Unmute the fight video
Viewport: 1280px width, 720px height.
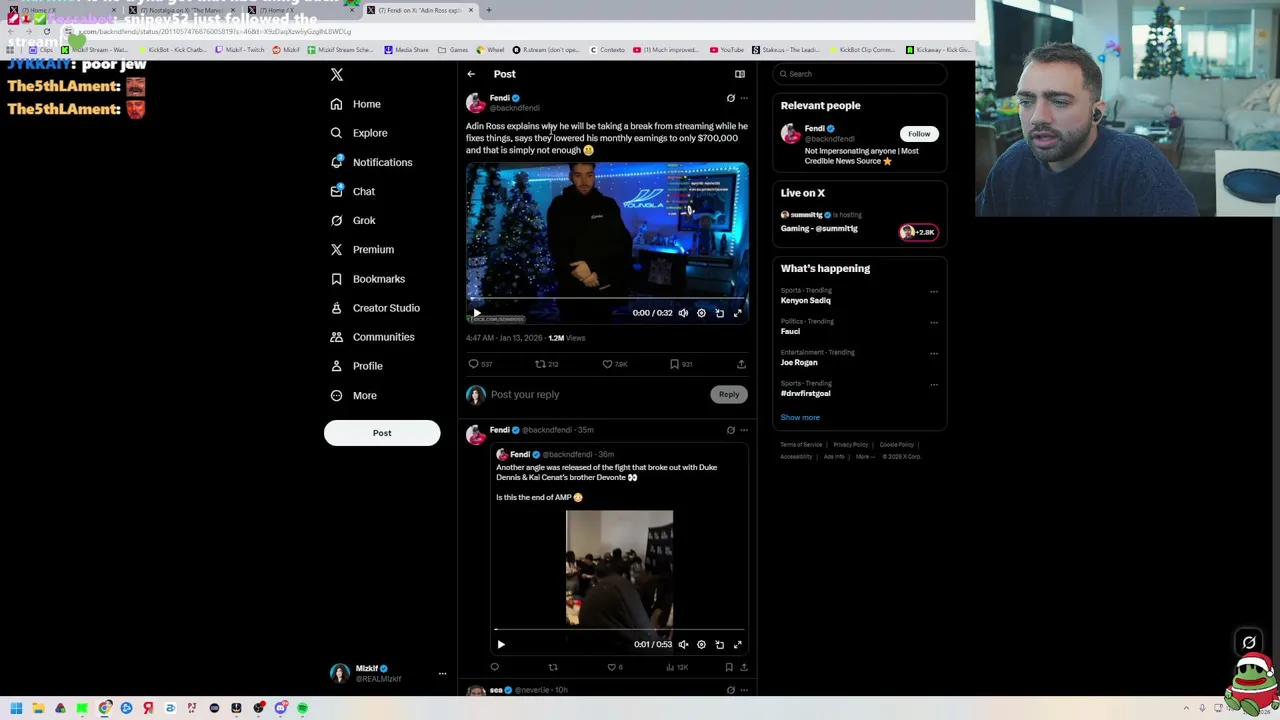683,645
